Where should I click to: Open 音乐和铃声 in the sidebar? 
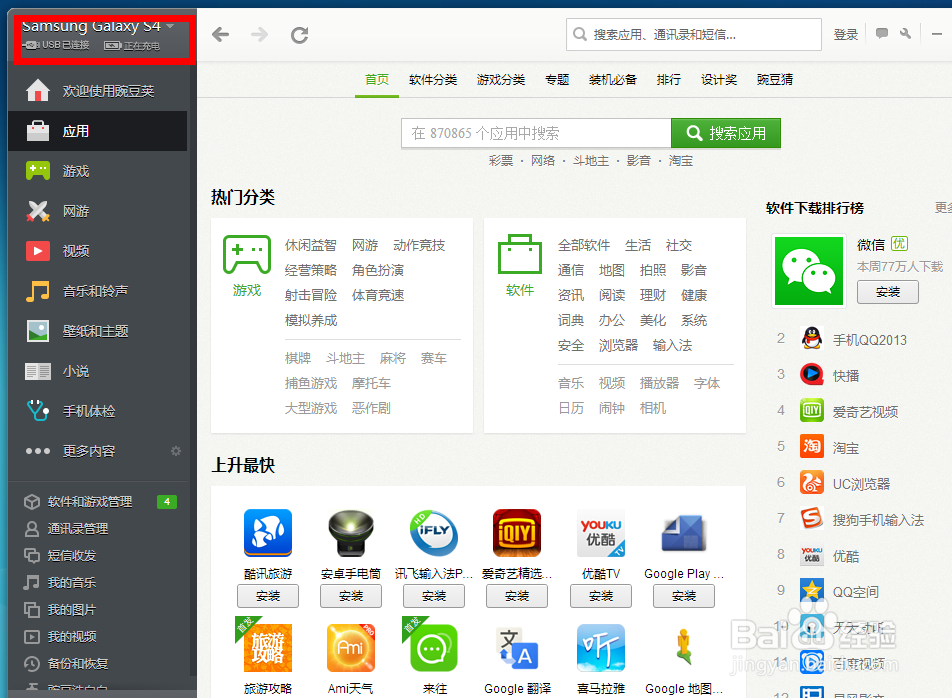pyautogui.click(x=97, y=291)
